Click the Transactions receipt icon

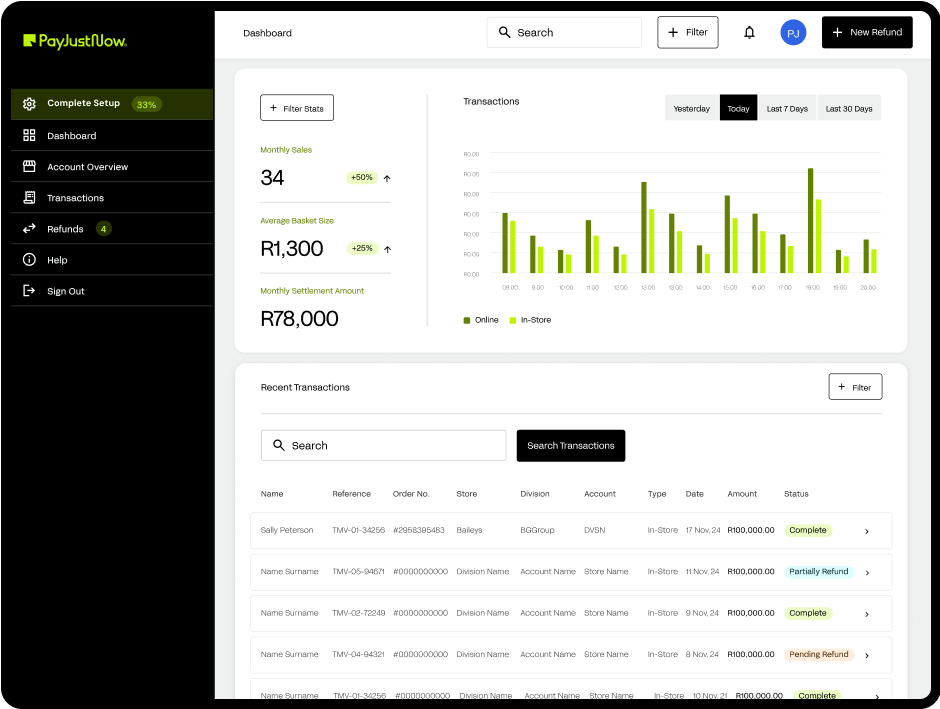pos(29,198)
